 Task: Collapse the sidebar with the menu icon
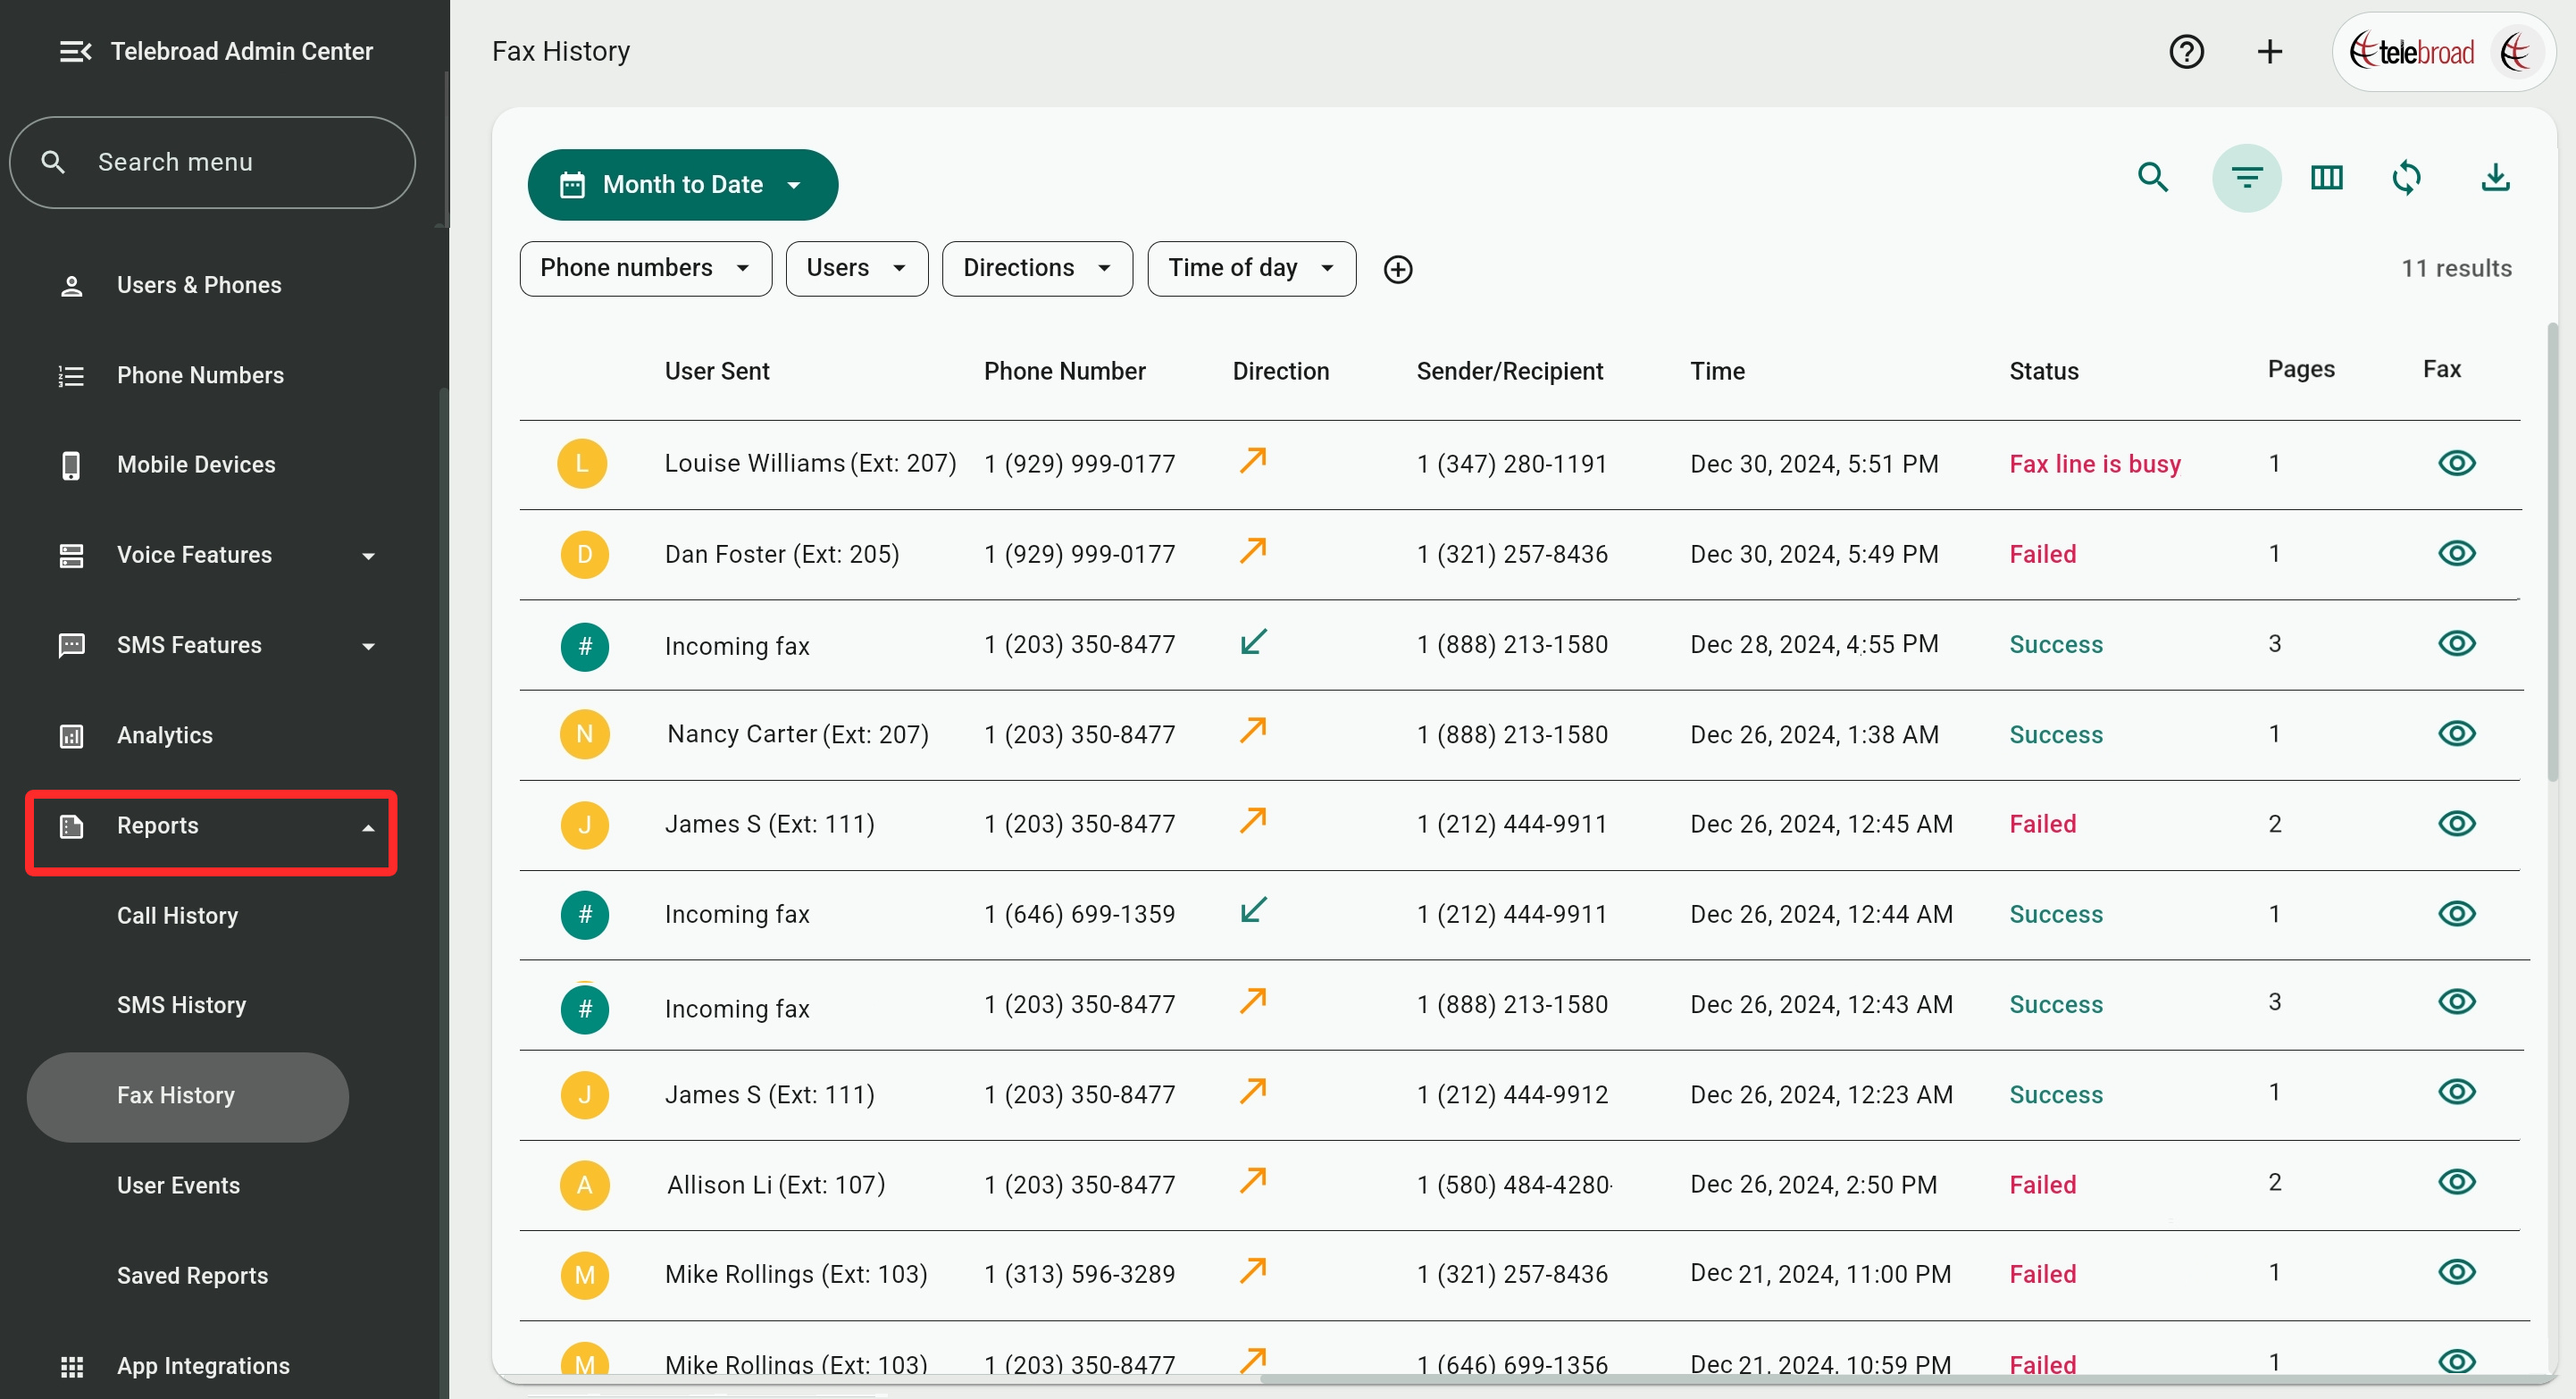coord(75,51)
